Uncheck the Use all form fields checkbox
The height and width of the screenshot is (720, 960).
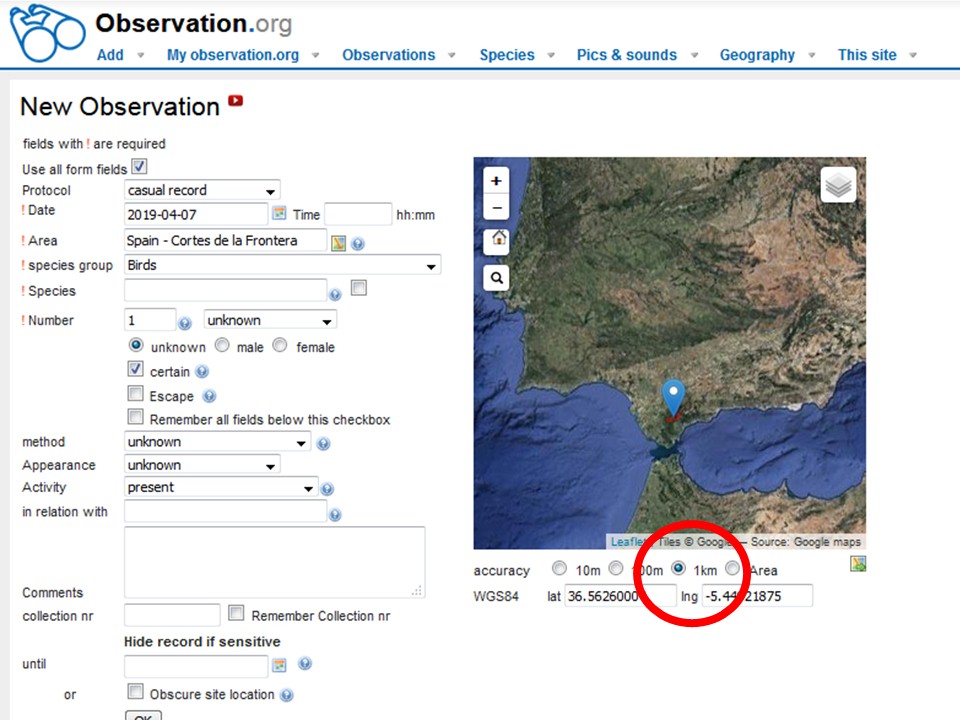(139, 168)
